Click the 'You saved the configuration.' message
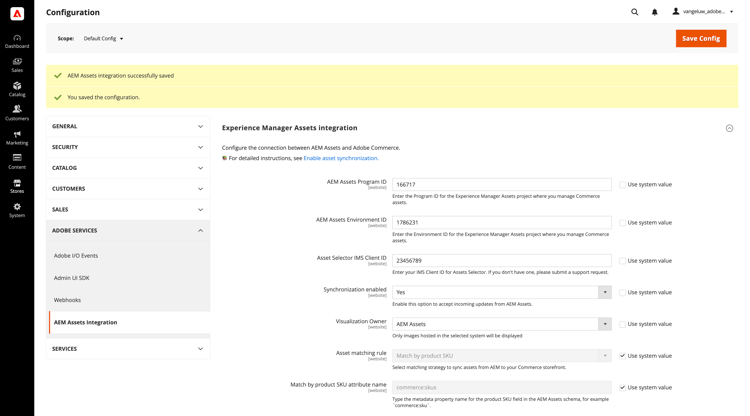Image resolution: width=750 pixels, height=416 pixels. click(x=103, y=97)
